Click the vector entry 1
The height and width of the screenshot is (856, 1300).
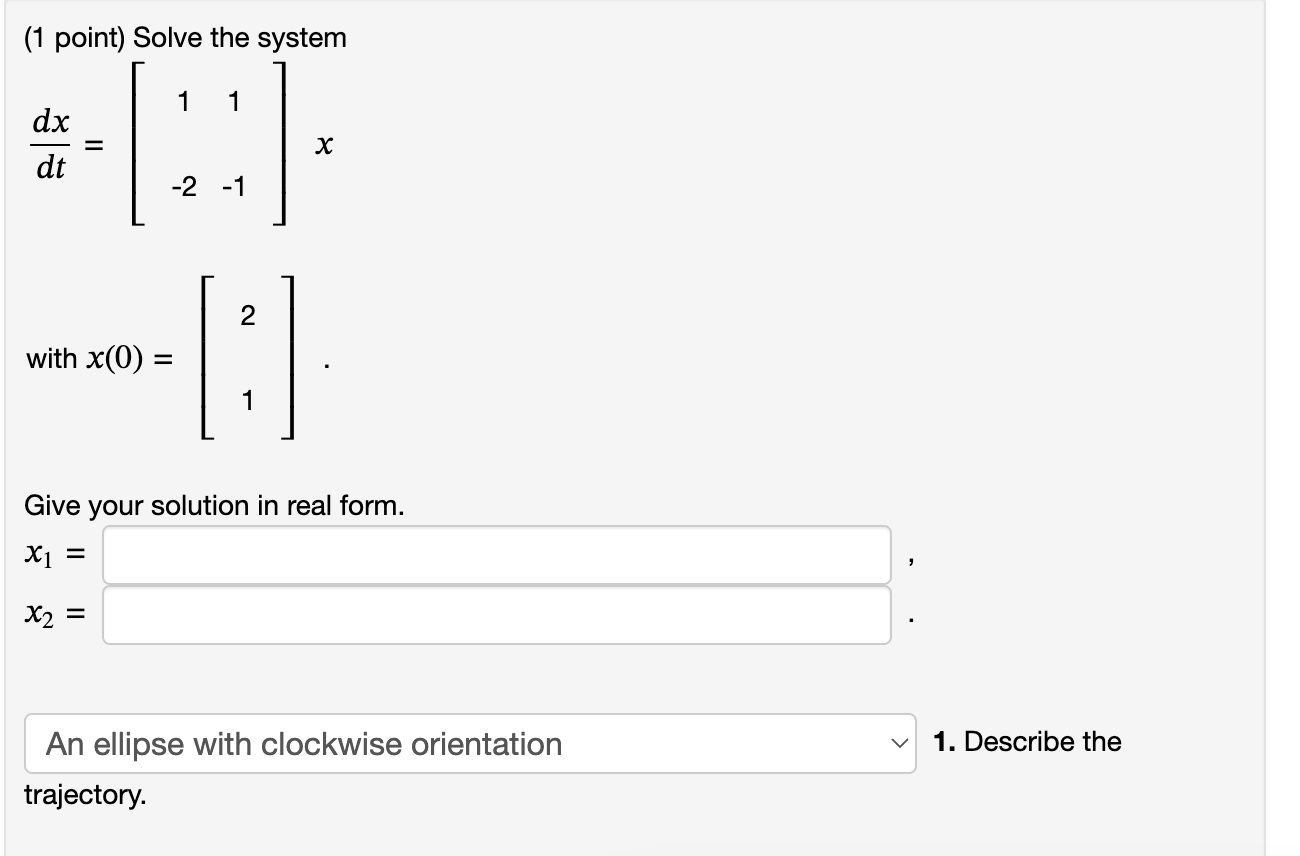[x=247, y=399]
